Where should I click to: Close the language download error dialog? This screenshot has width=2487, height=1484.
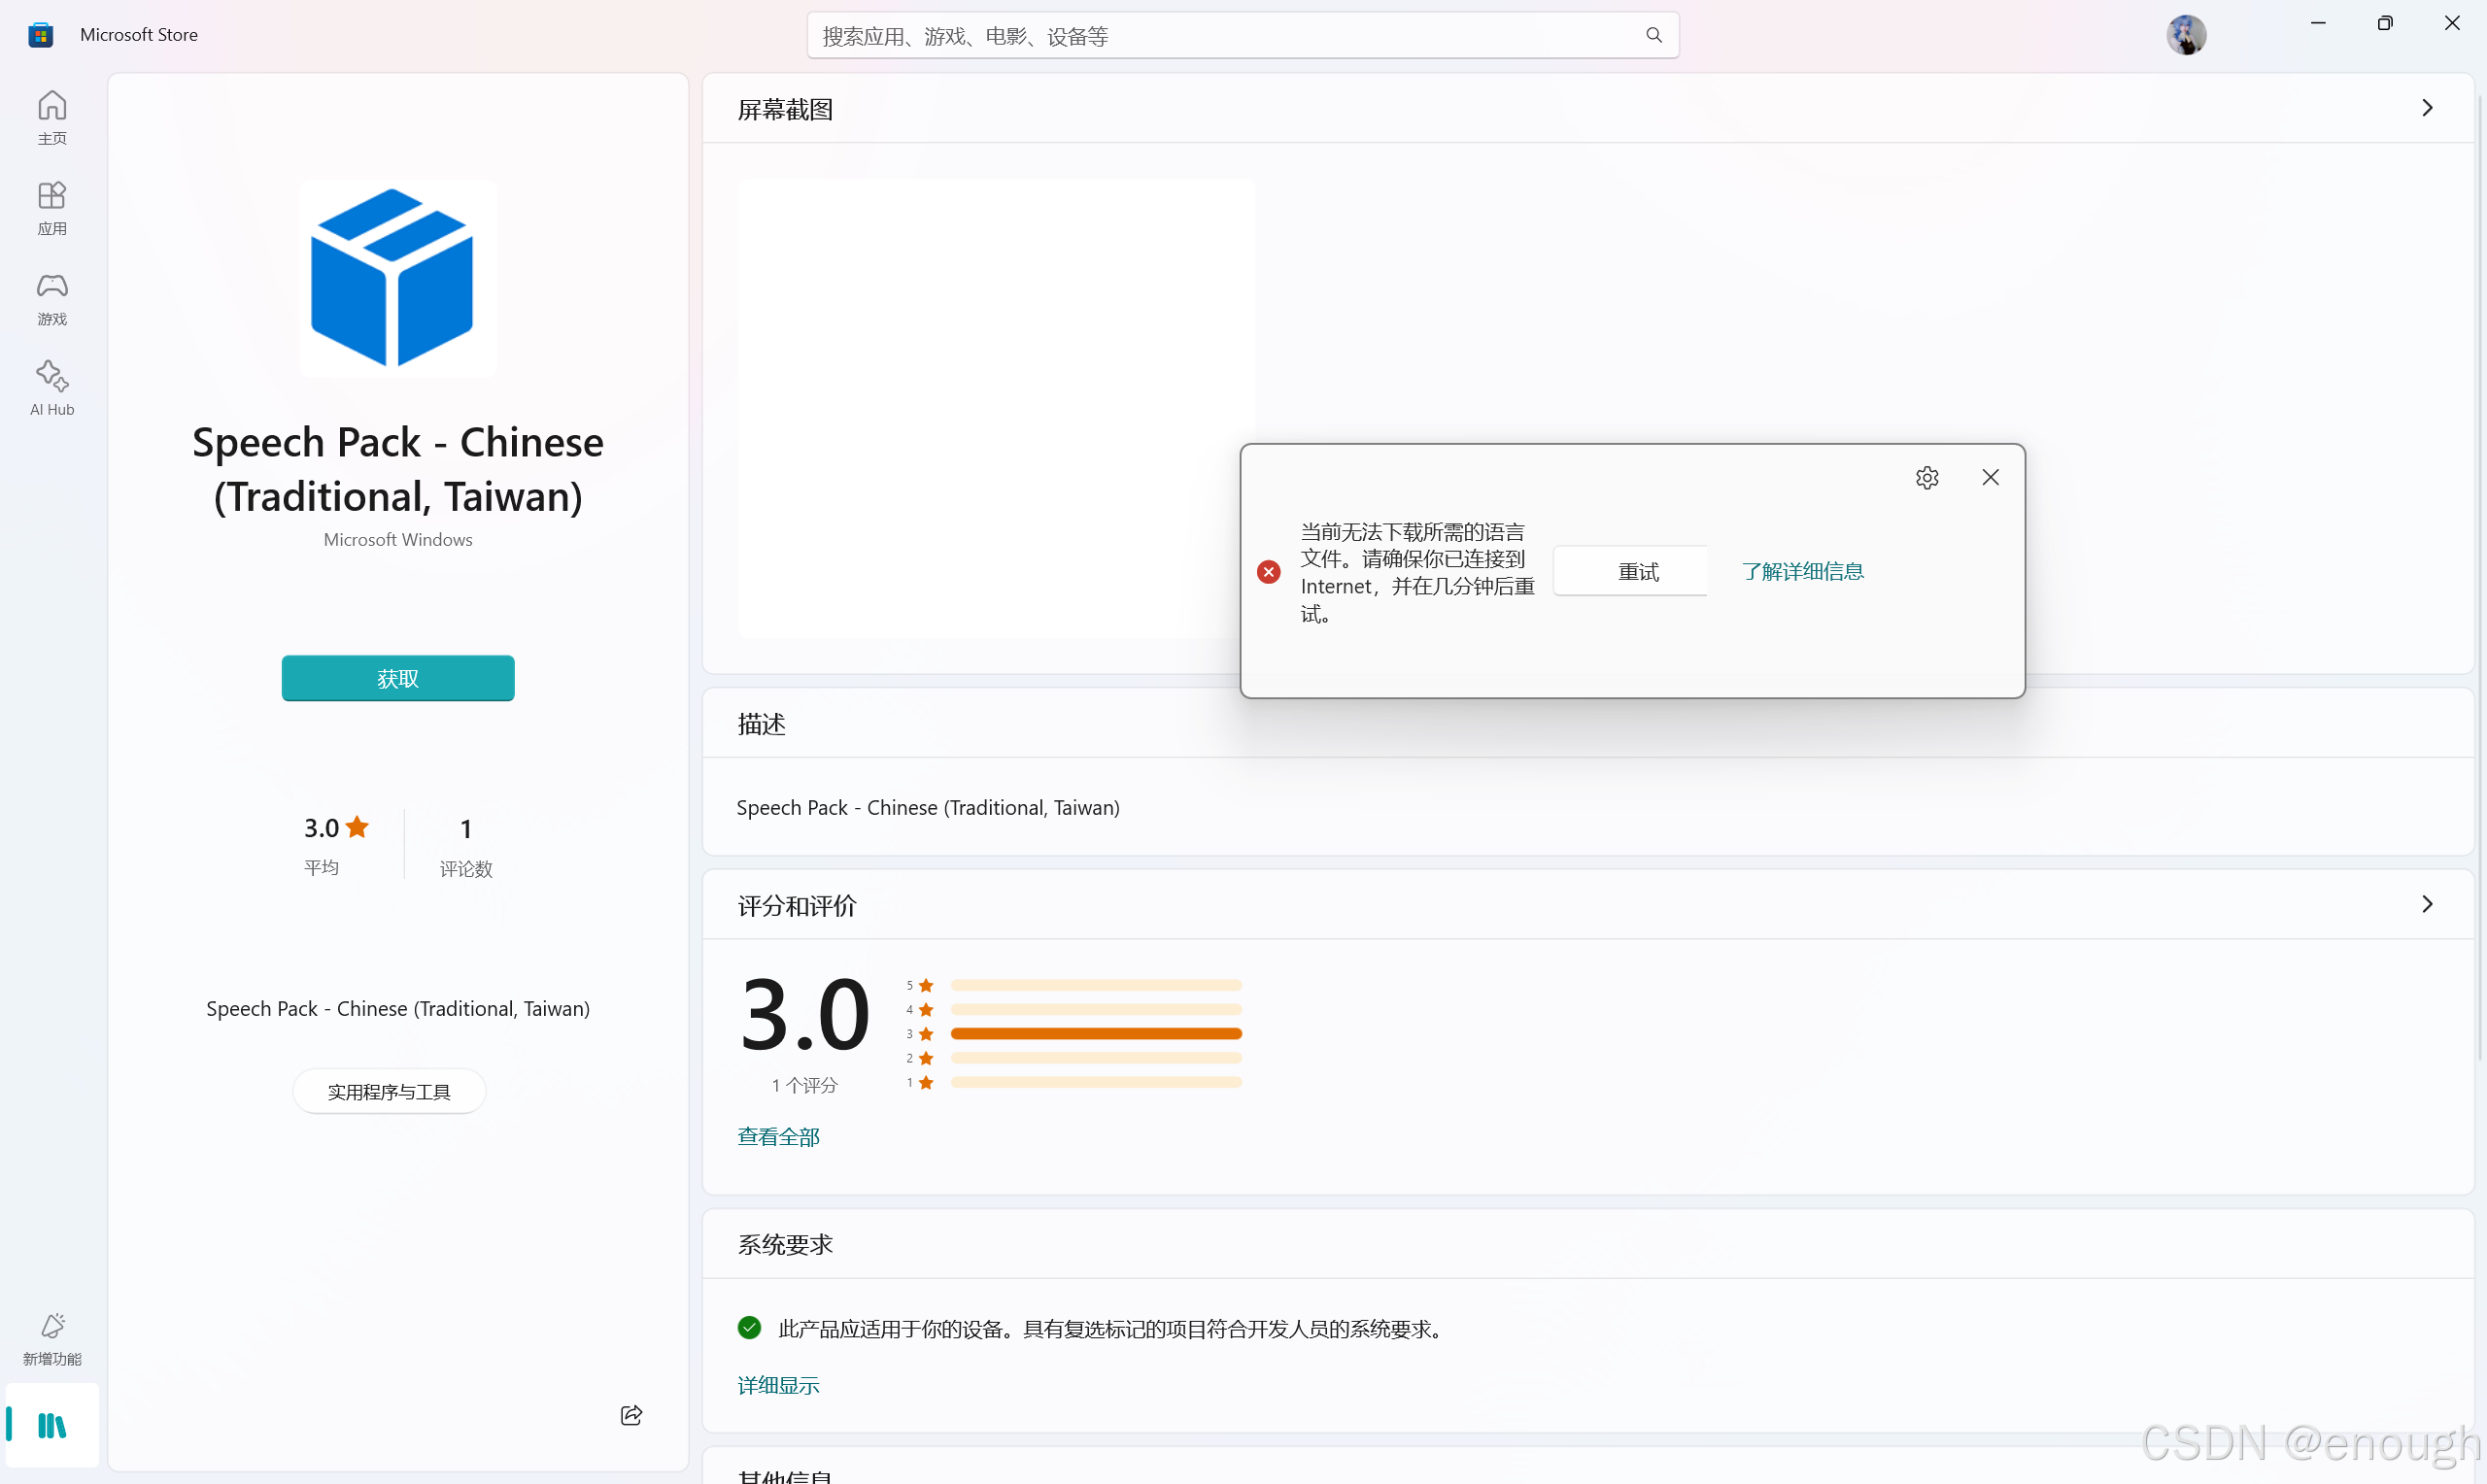click(1990, 478)
